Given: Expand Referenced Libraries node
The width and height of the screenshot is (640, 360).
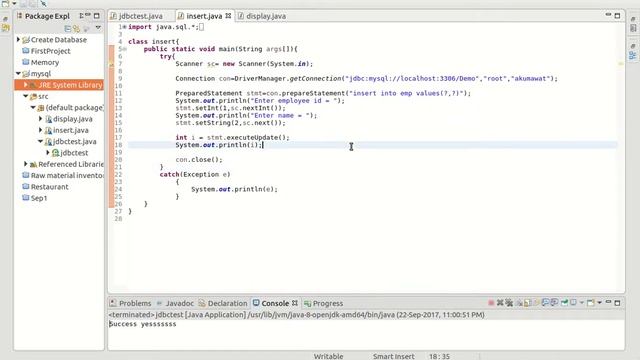Looking at the screenshot, I should [x=25, y=164].
